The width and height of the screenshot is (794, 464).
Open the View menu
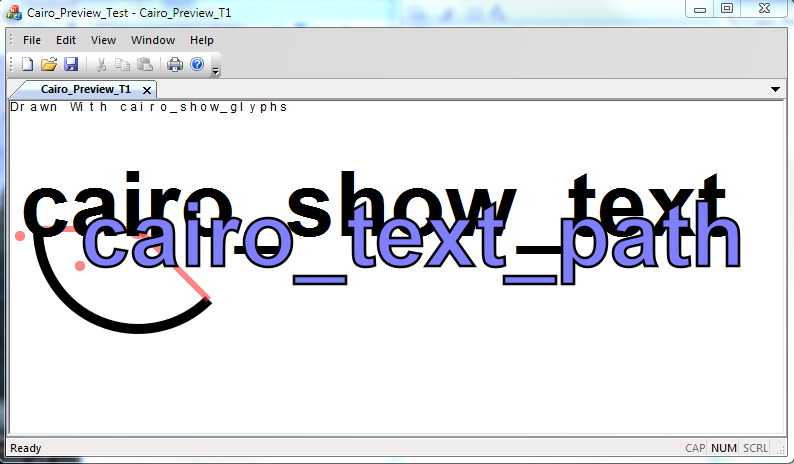coord(103,40)
